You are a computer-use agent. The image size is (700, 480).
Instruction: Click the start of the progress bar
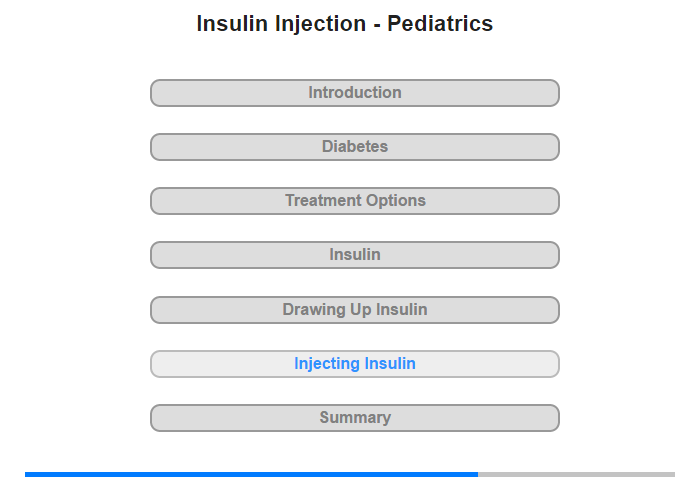pyautogui.click(x=27, y=474)
